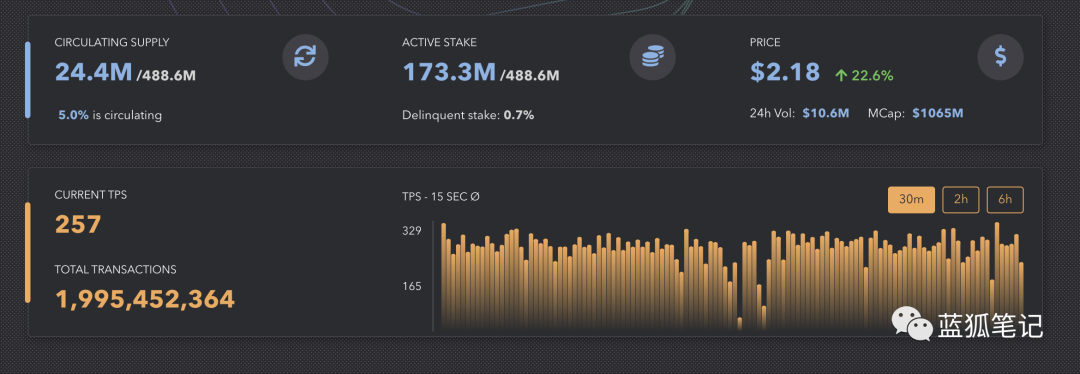Select the 30m time range
Viewport: 1080px width, 374px height.
(x=911, y=200)
